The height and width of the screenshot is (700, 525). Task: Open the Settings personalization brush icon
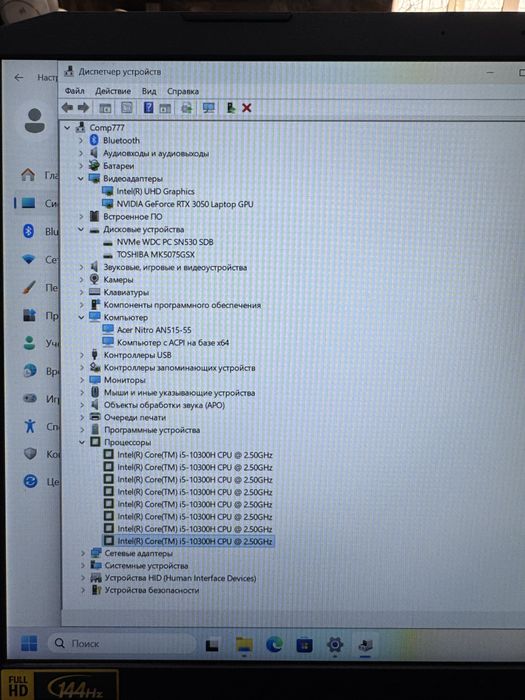(29, 287)
